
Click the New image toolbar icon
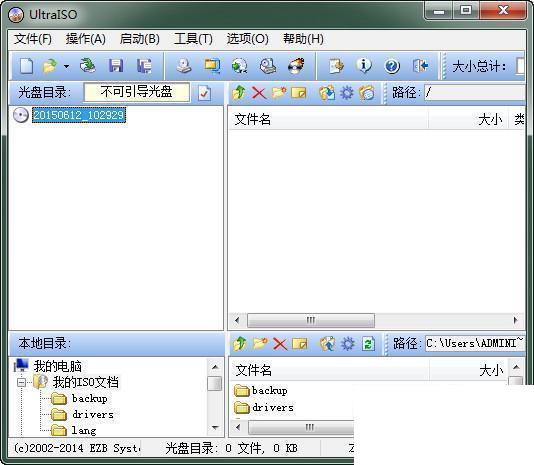(x=26, y=66)
